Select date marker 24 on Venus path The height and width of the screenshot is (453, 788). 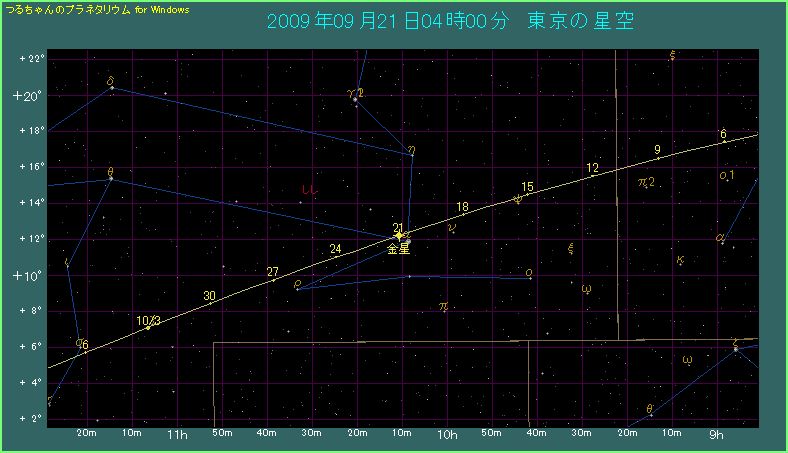pos(335,249)
